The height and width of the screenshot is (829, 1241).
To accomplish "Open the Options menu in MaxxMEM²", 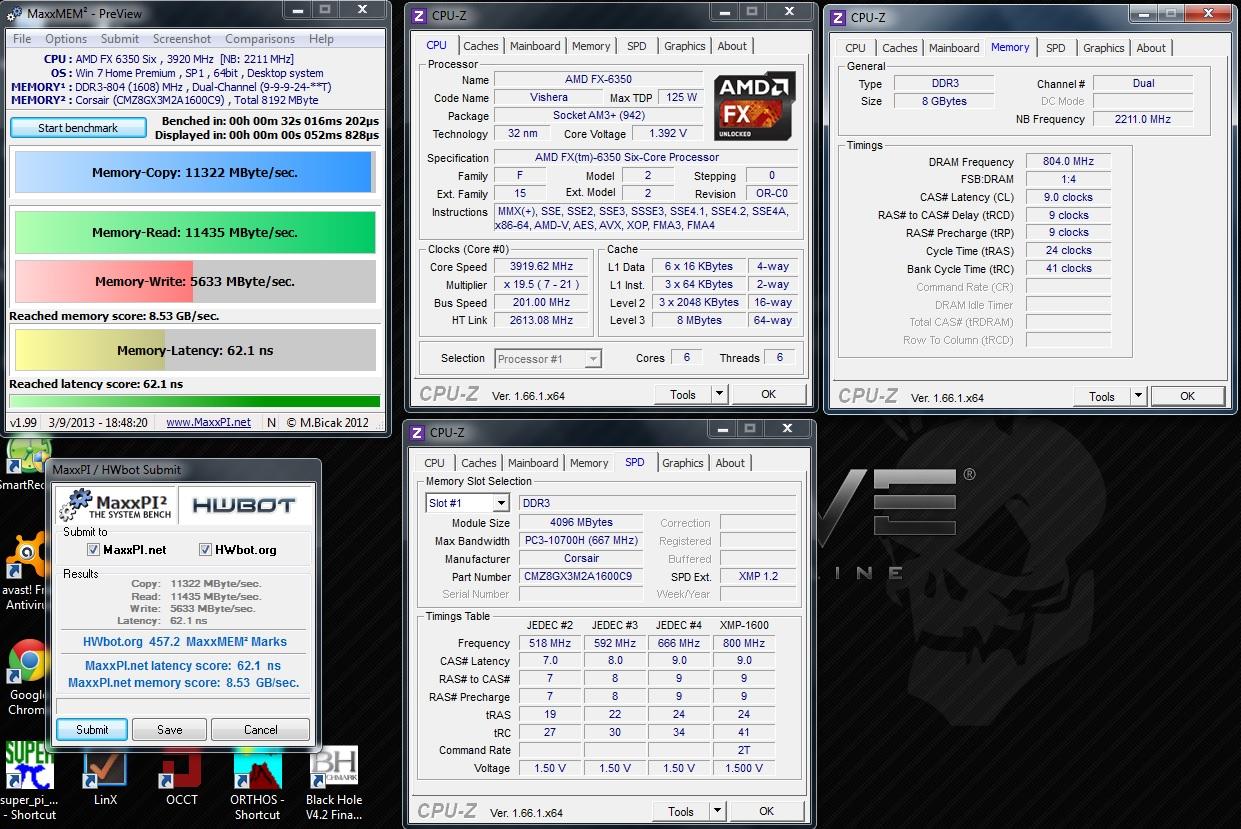I will click(66, 39).
